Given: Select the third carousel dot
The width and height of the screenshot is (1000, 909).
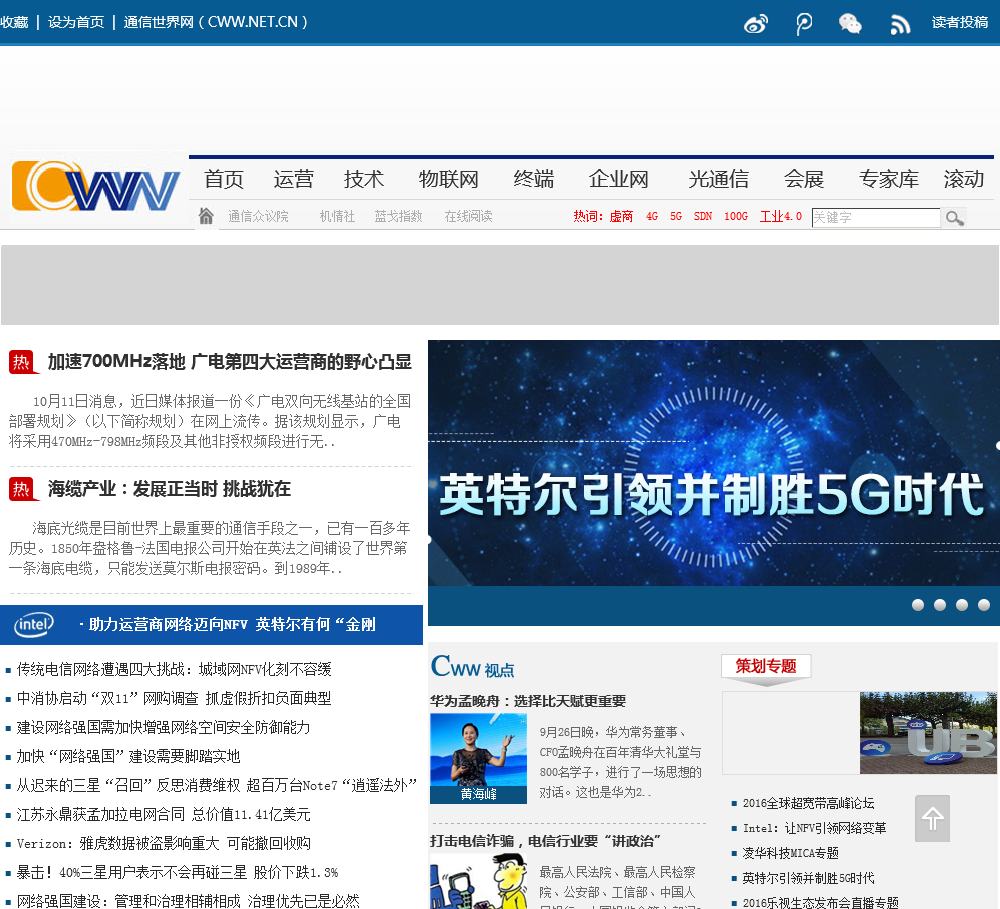Looking at the screenshot, I should [962, 605].
